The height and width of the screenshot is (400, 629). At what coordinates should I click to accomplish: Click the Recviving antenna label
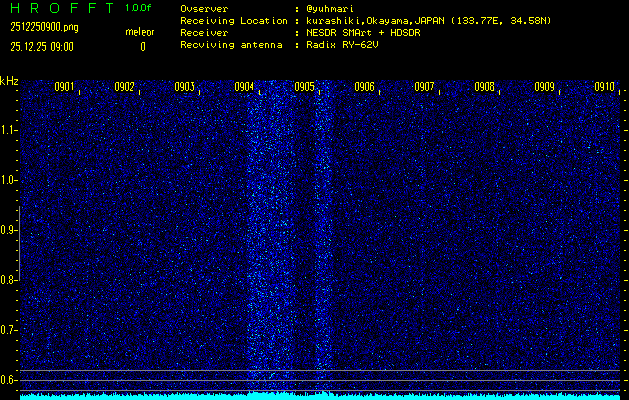pyautogui.click(x=231, y=45)
